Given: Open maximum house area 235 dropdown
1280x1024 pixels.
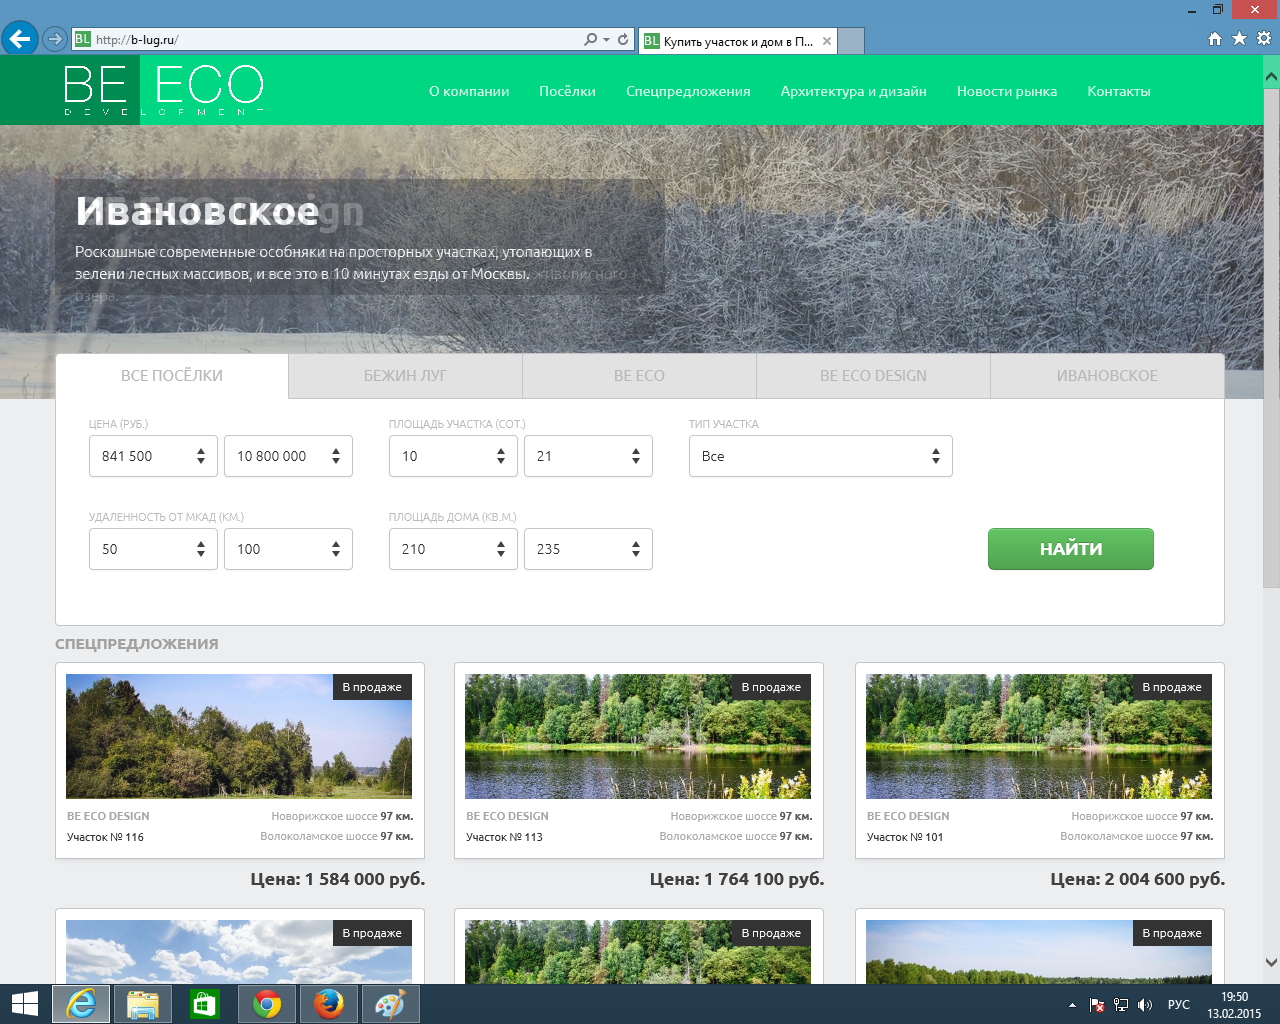Looking at the screenshot, I should pyautogui.click(x=588, y=549).
